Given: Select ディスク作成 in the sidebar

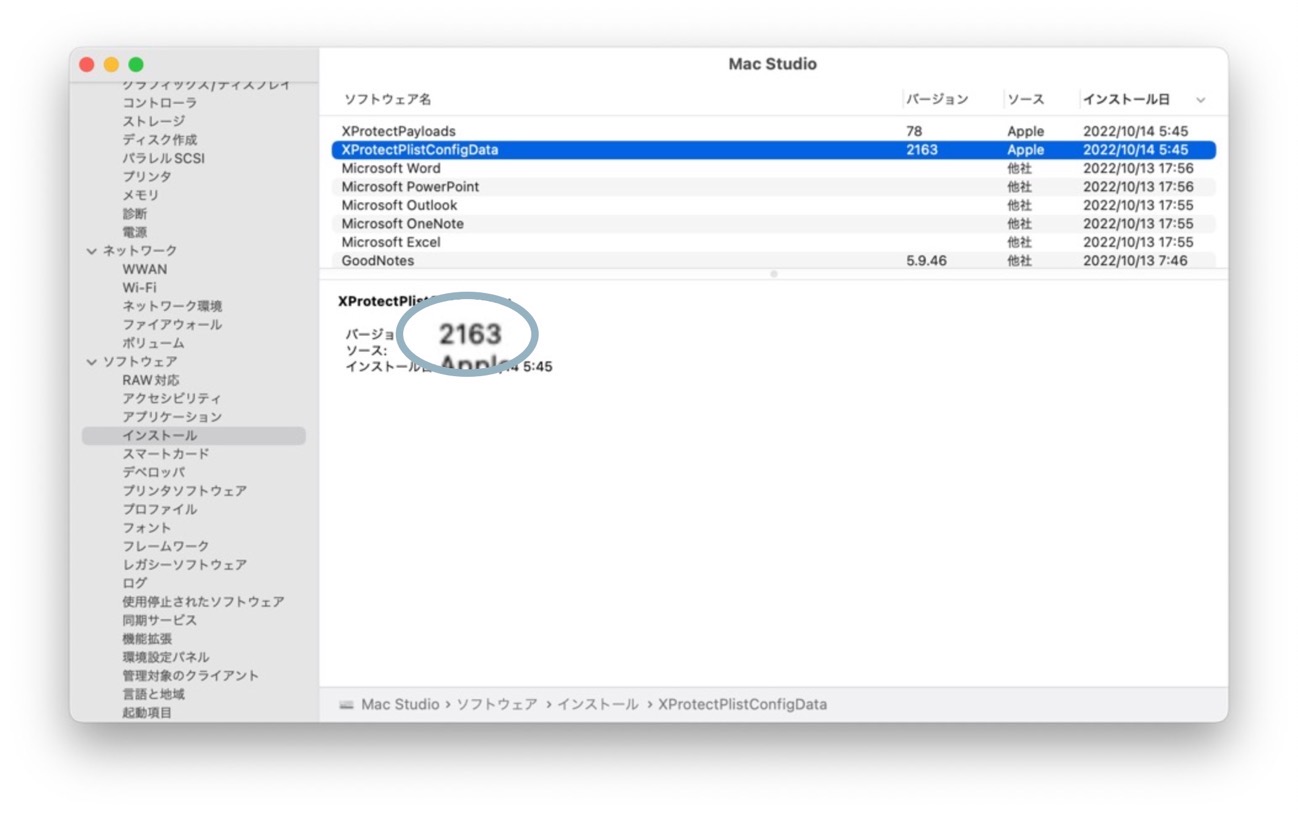Looking at the screenshot, I should pos(160,140).
